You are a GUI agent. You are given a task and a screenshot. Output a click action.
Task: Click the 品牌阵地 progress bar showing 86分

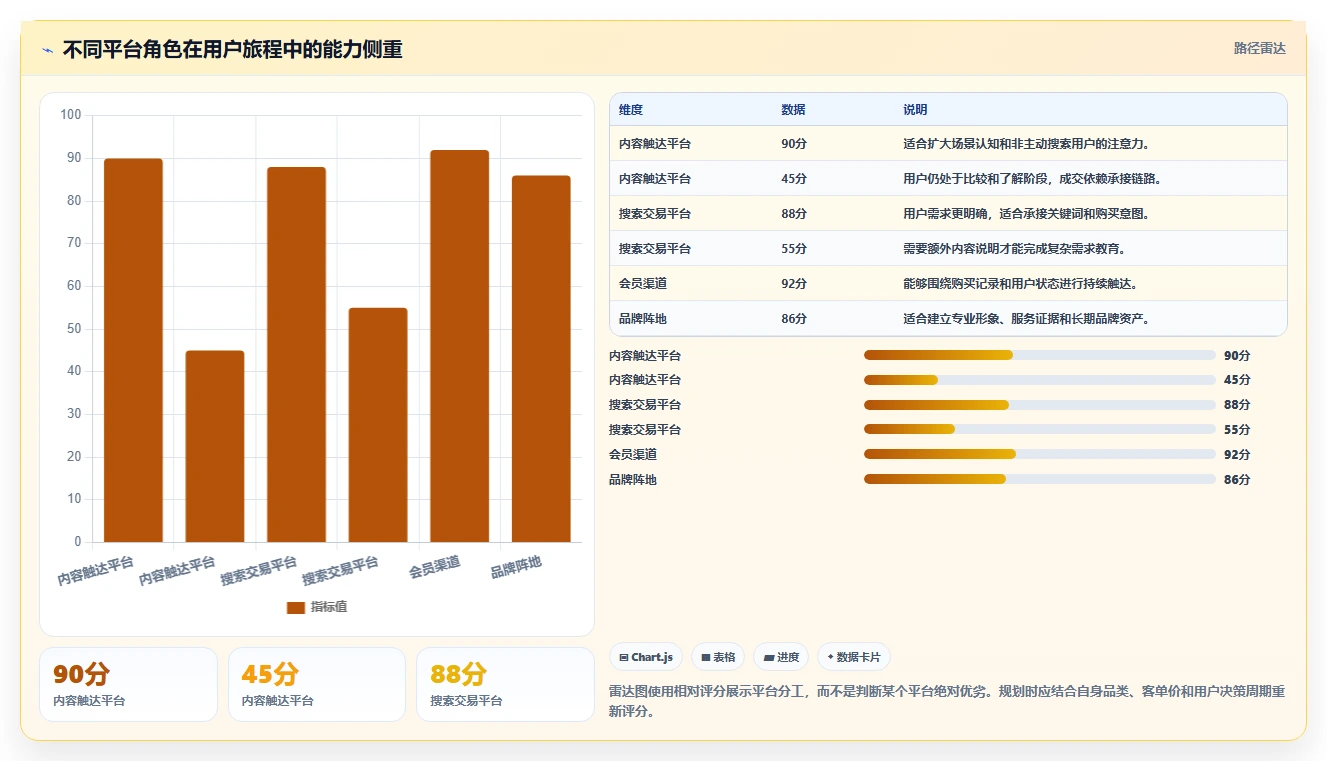click(x=1040, y=479)
